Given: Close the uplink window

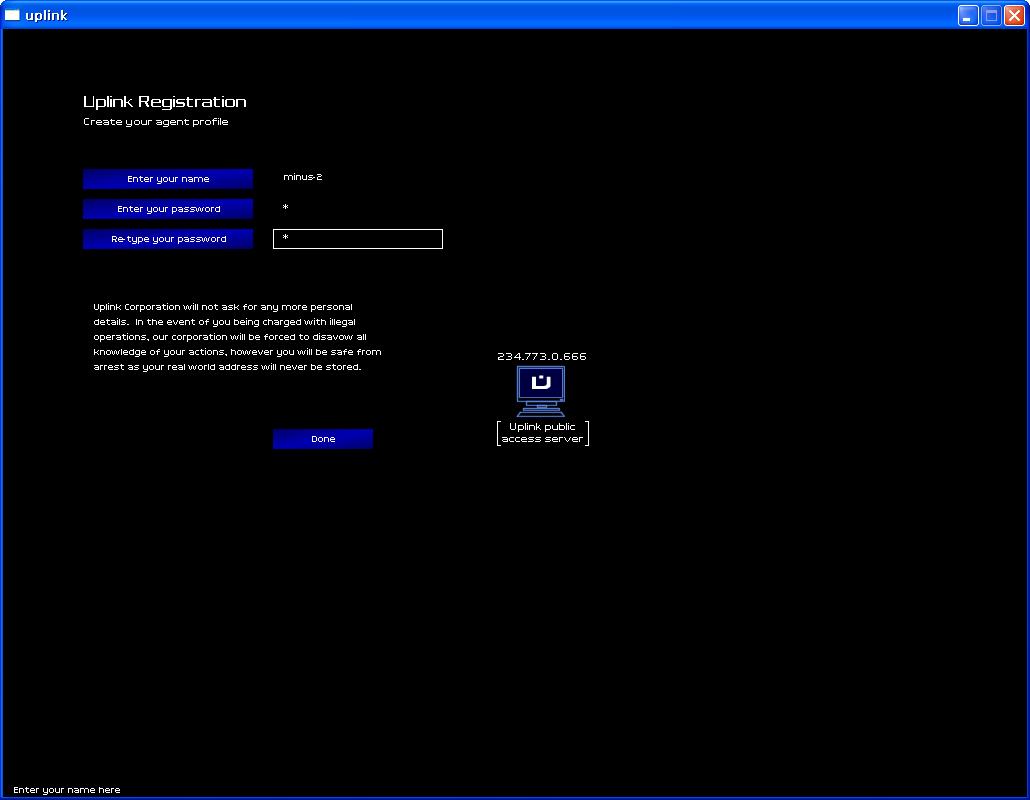Looking at the screenshot, I should coord(1013,15).
